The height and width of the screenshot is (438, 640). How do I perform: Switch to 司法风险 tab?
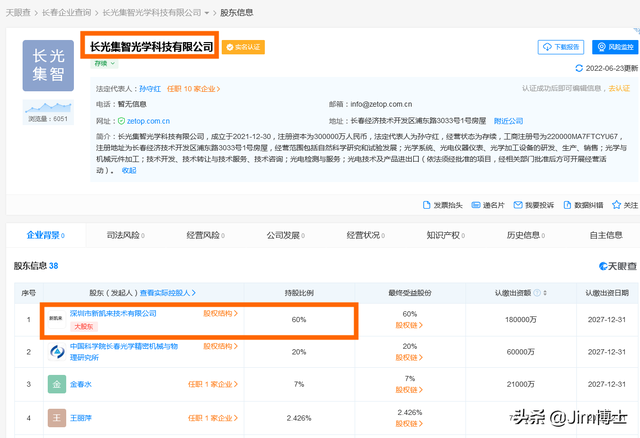pyautogui.click(x=126, y=235)
